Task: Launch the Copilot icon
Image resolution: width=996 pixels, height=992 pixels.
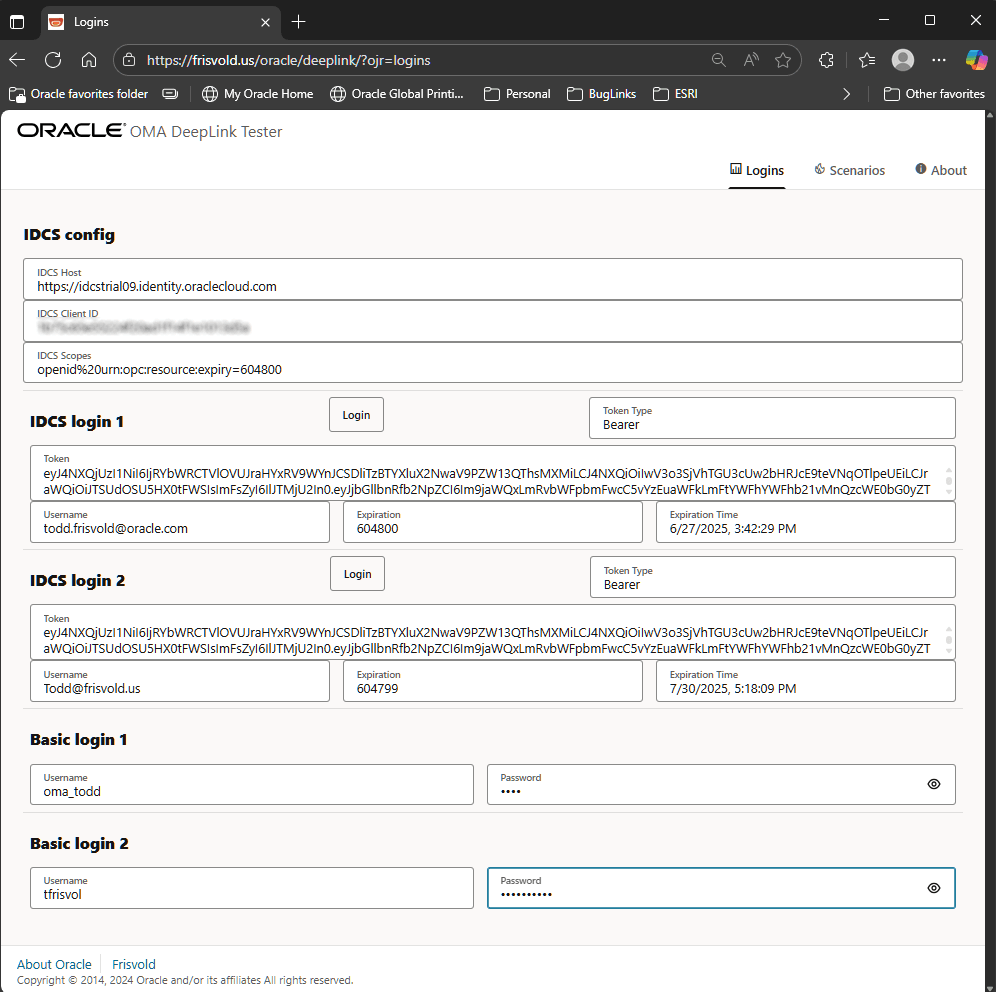Action: (976, 60)
